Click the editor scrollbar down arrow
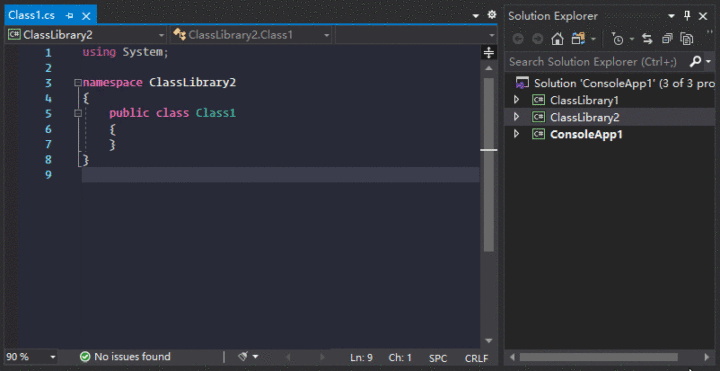 [489, 341]
